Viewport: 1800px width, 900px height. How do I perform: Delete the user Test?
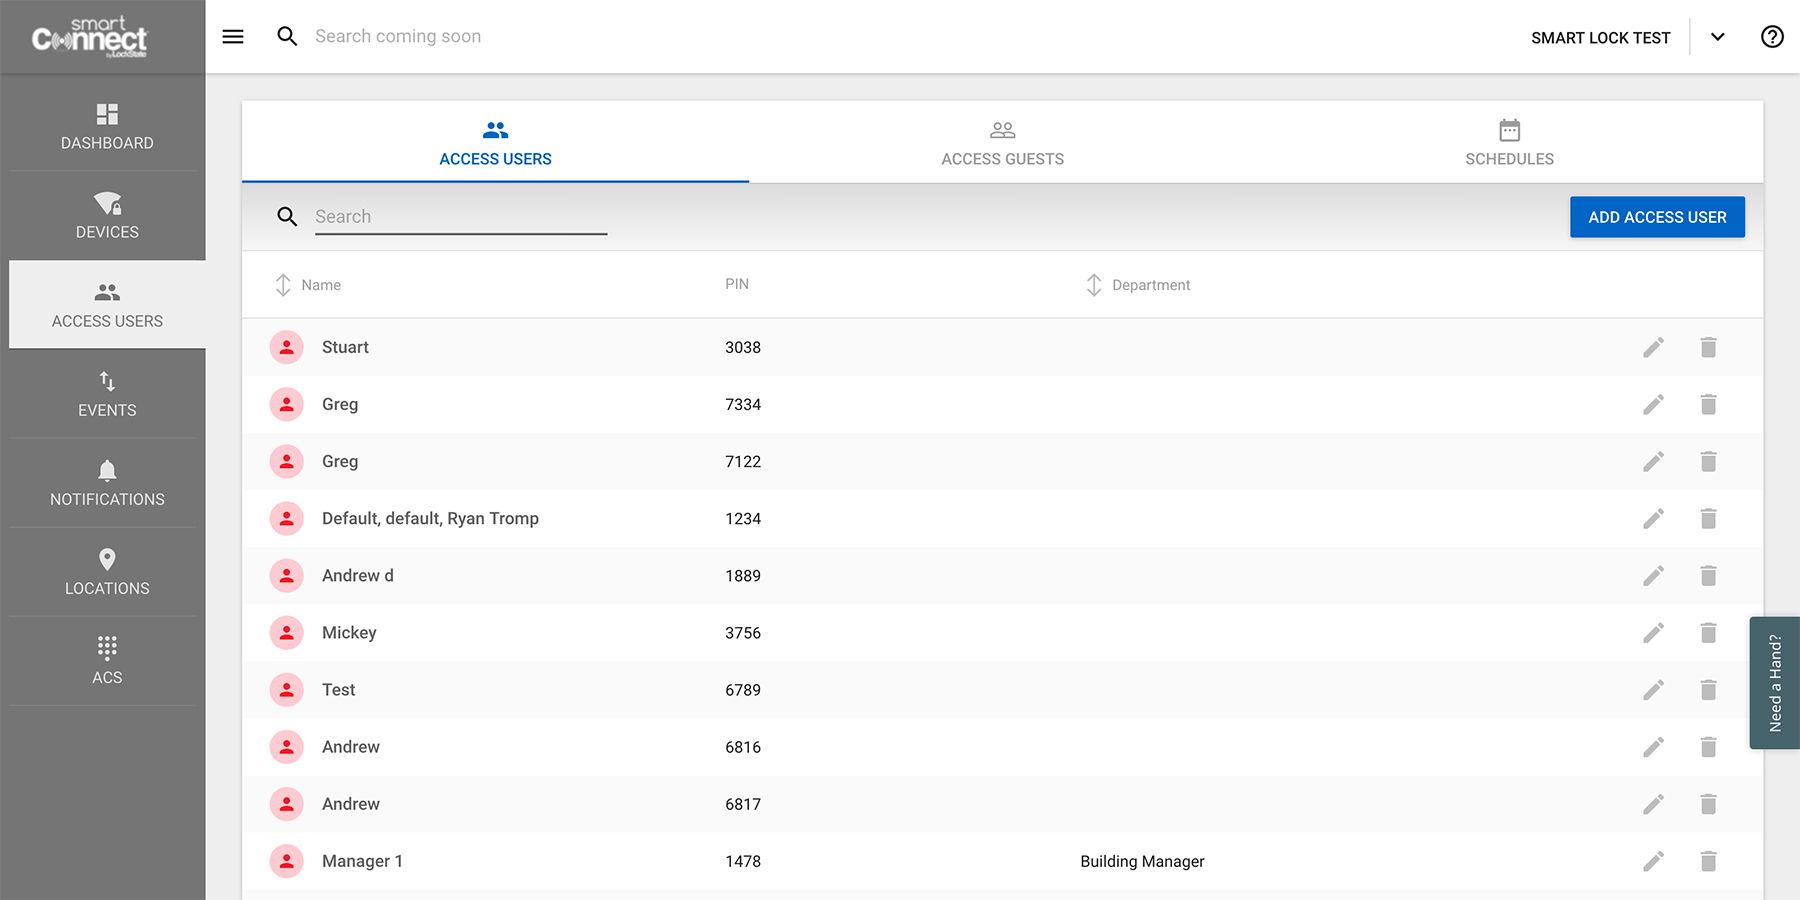click(1708, 689)
